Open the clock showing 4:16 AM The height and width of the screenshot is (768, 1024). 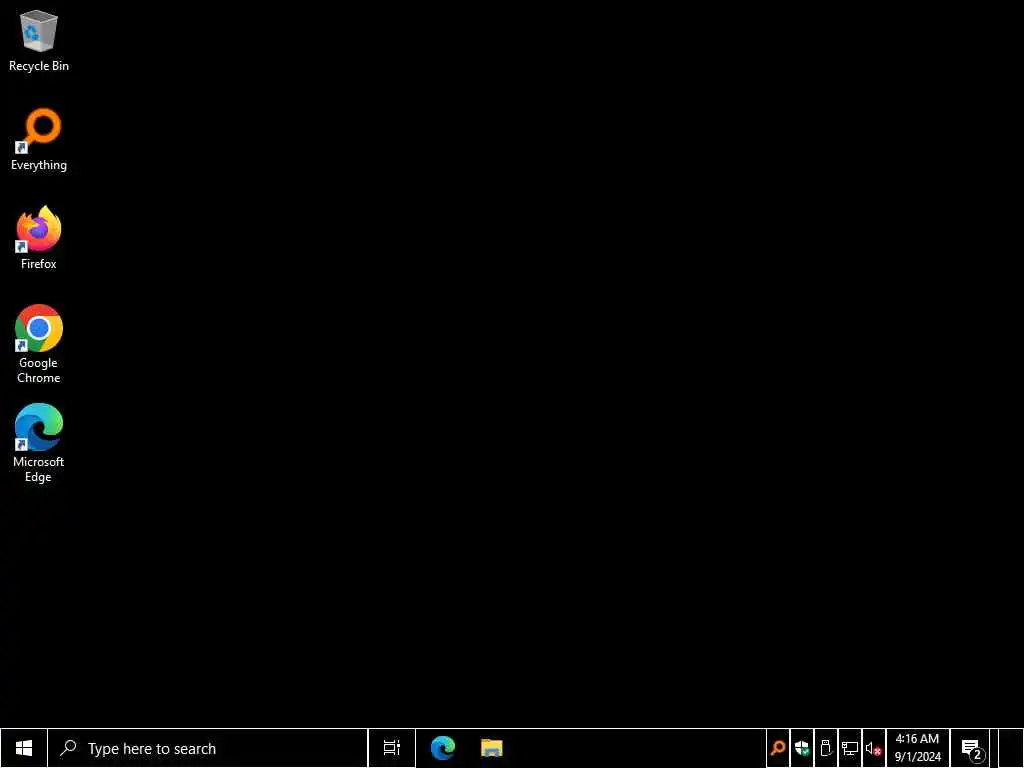918,748
